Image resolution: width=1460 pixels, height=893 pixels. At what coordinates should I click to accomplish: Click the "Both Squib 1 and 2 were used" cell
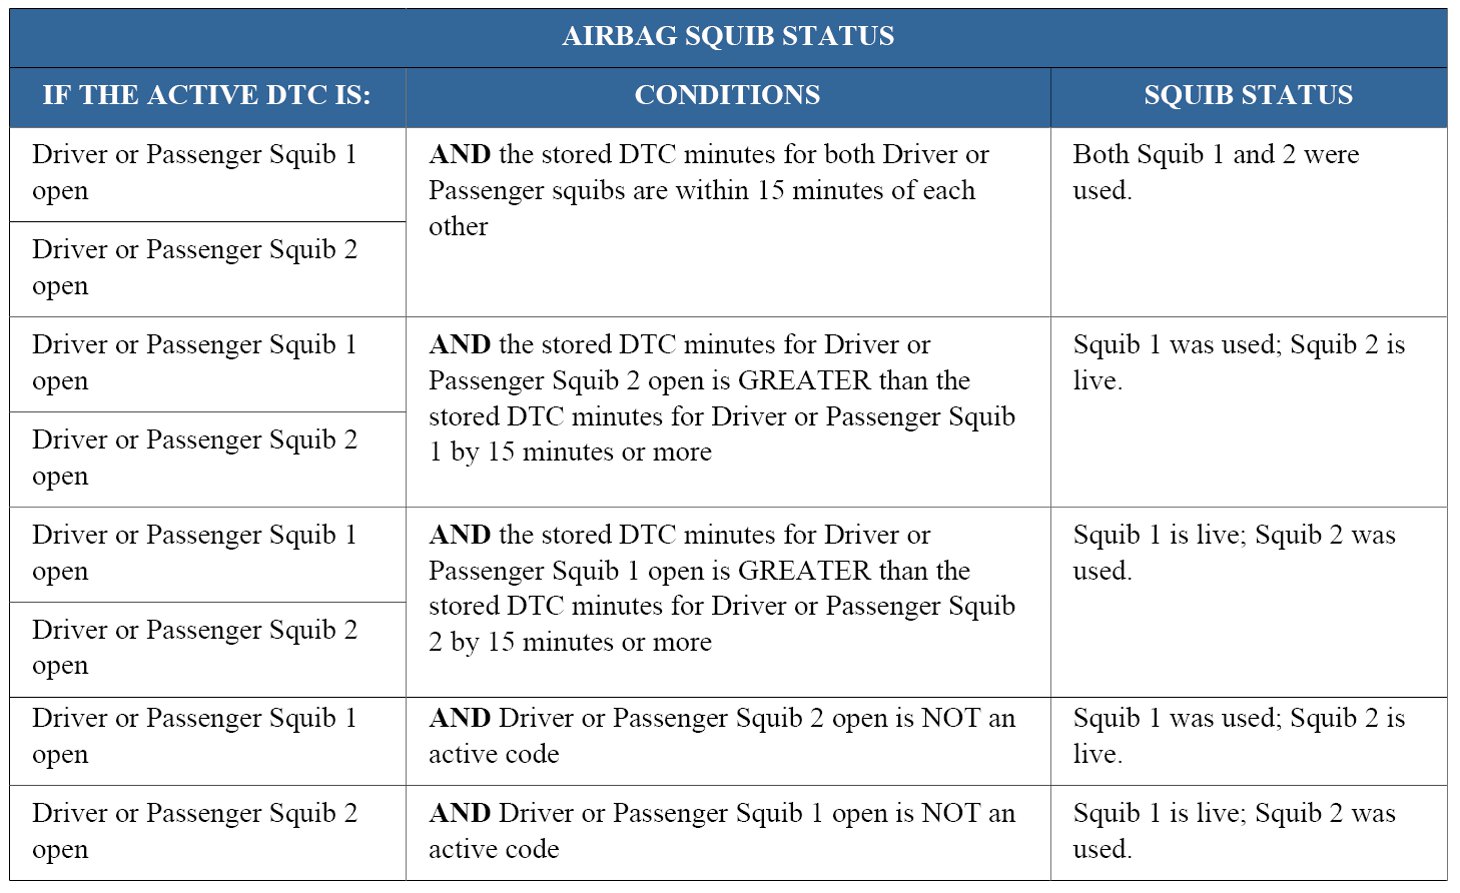1215,172
